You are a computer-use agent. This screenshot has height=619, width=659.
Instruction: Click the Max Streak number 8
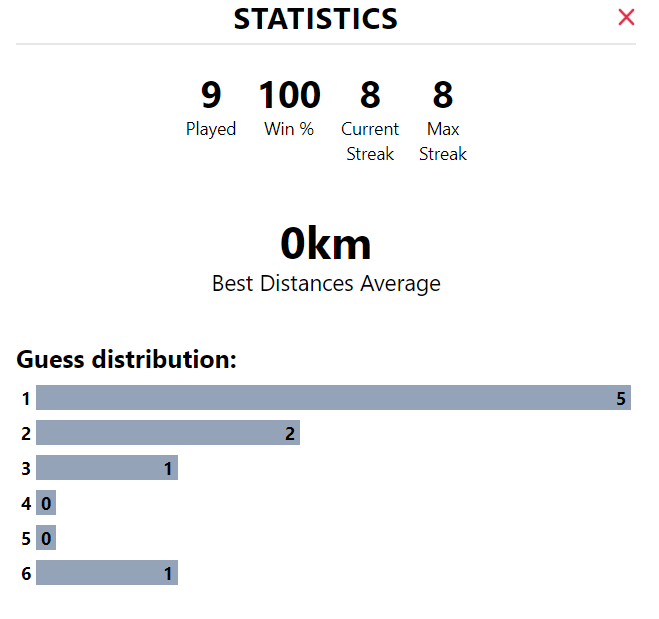coord(443,95)
